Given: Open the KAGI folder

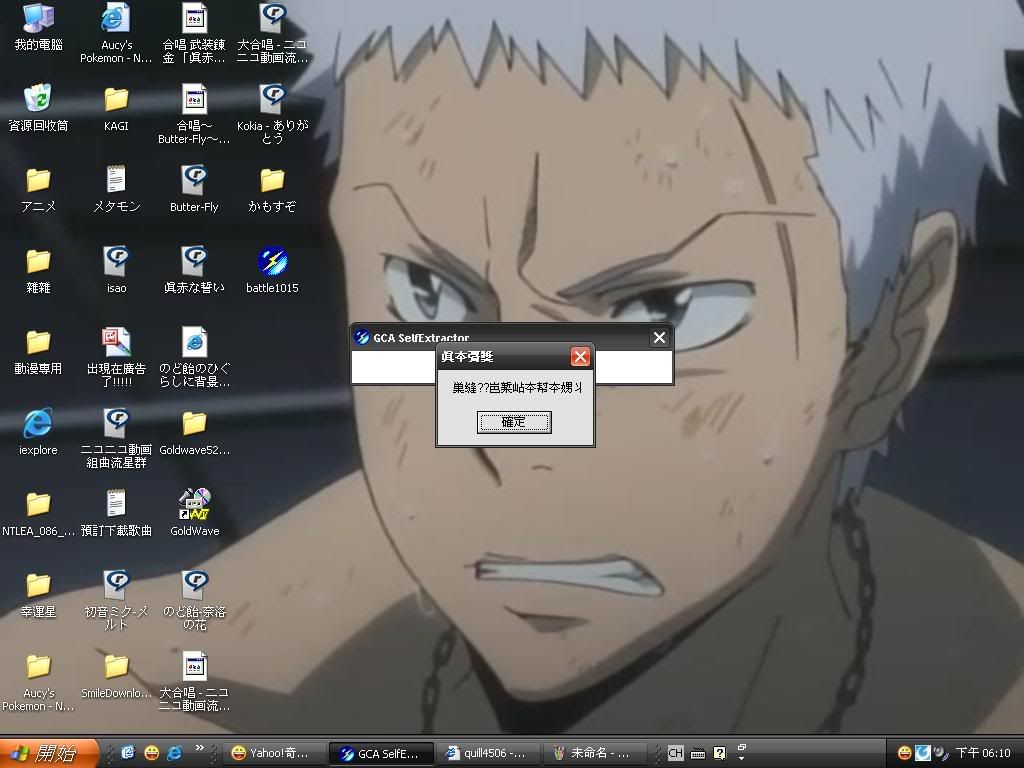Looking at the screenshot, I should [116, 107].
